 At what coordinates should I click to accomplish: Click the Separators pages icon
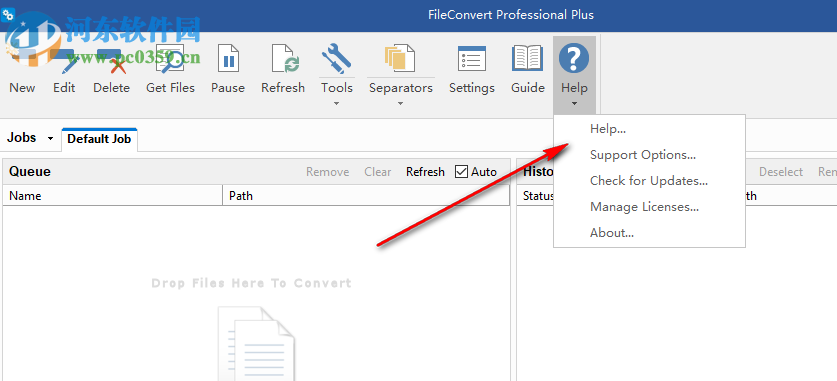point(400,59)
